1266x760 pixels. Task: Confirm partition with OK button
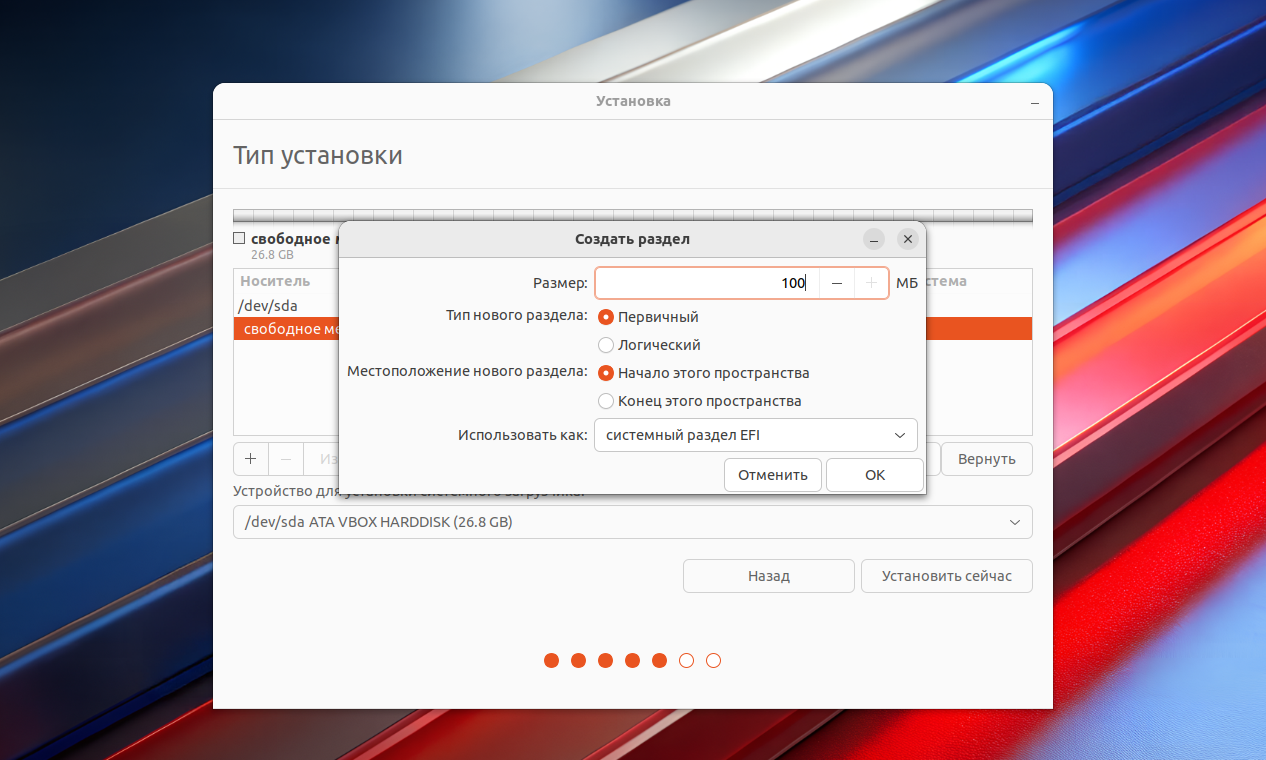(x=875, y=475)
